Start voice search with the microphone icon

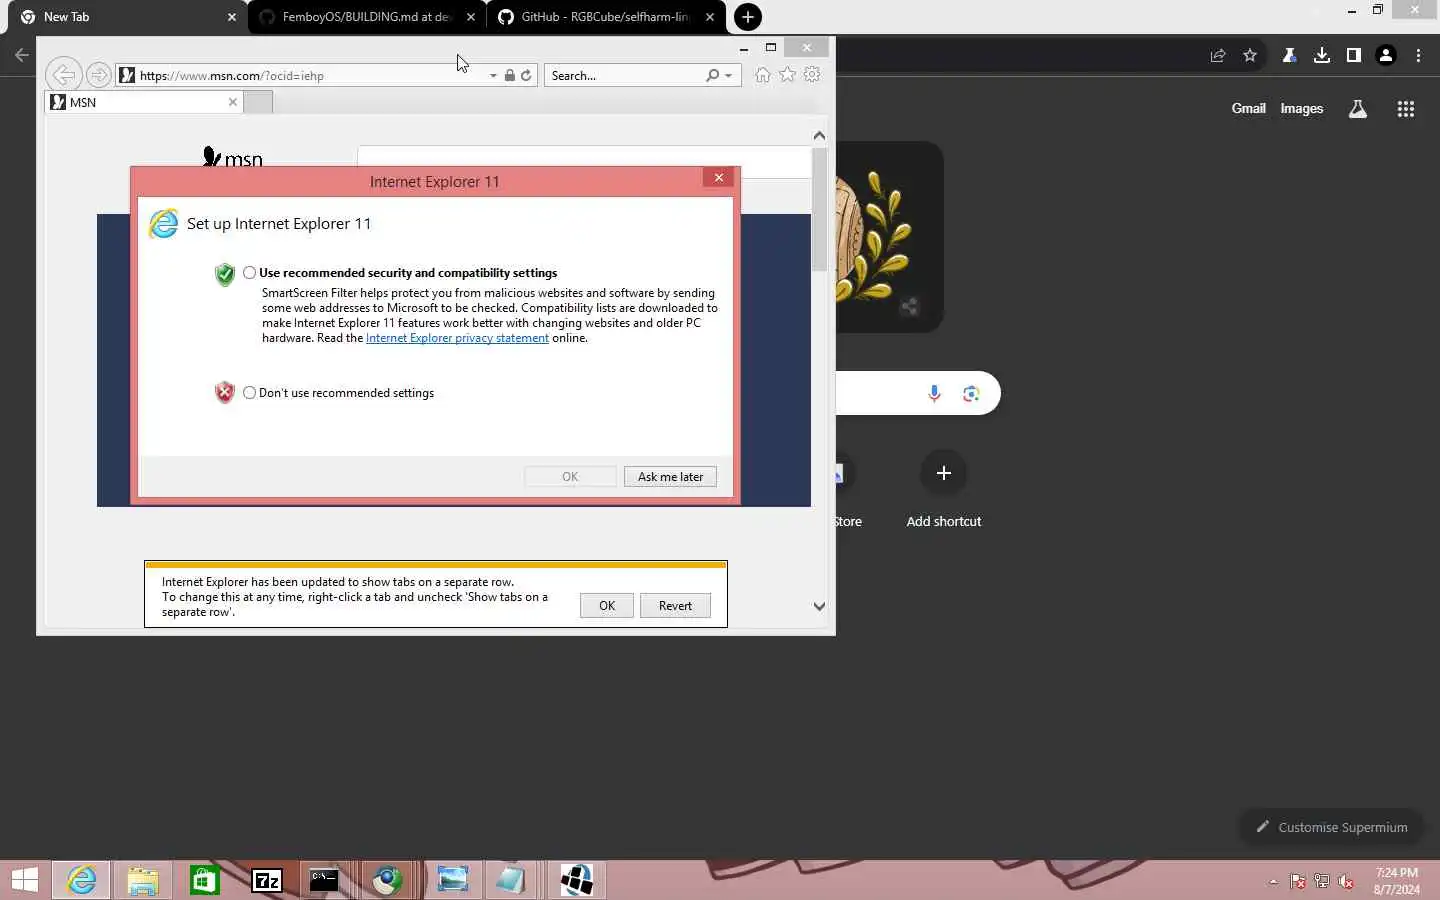934,394
